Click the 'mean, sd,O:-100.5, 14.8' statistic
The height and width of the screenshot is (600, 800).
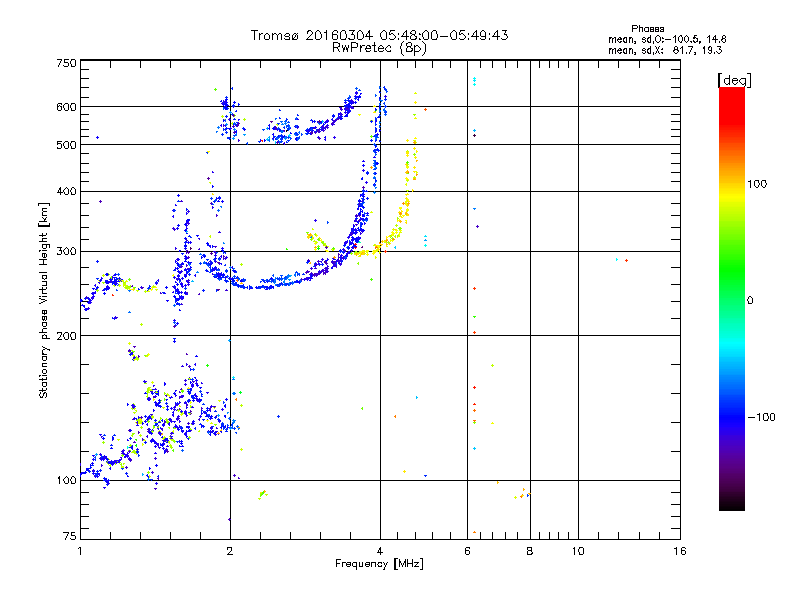[667, 39]
